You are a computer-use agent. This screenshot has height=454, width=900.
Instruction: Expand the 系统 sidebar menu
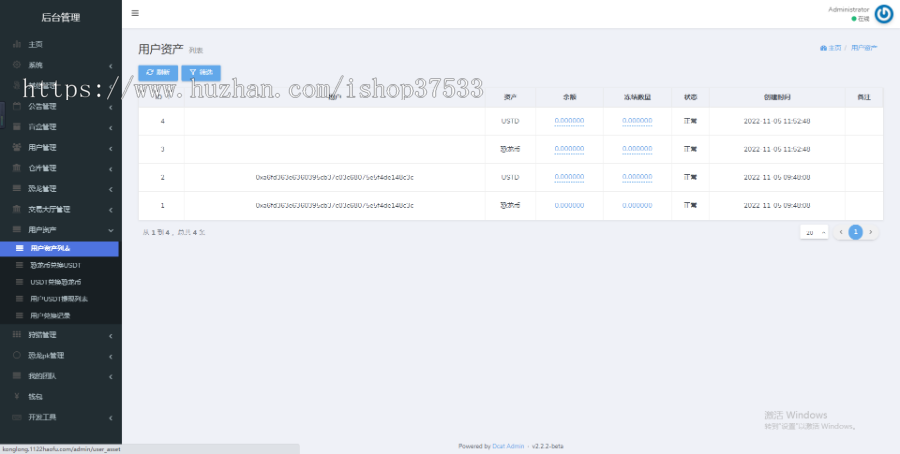pyautogui.click(x=61, y=65)
